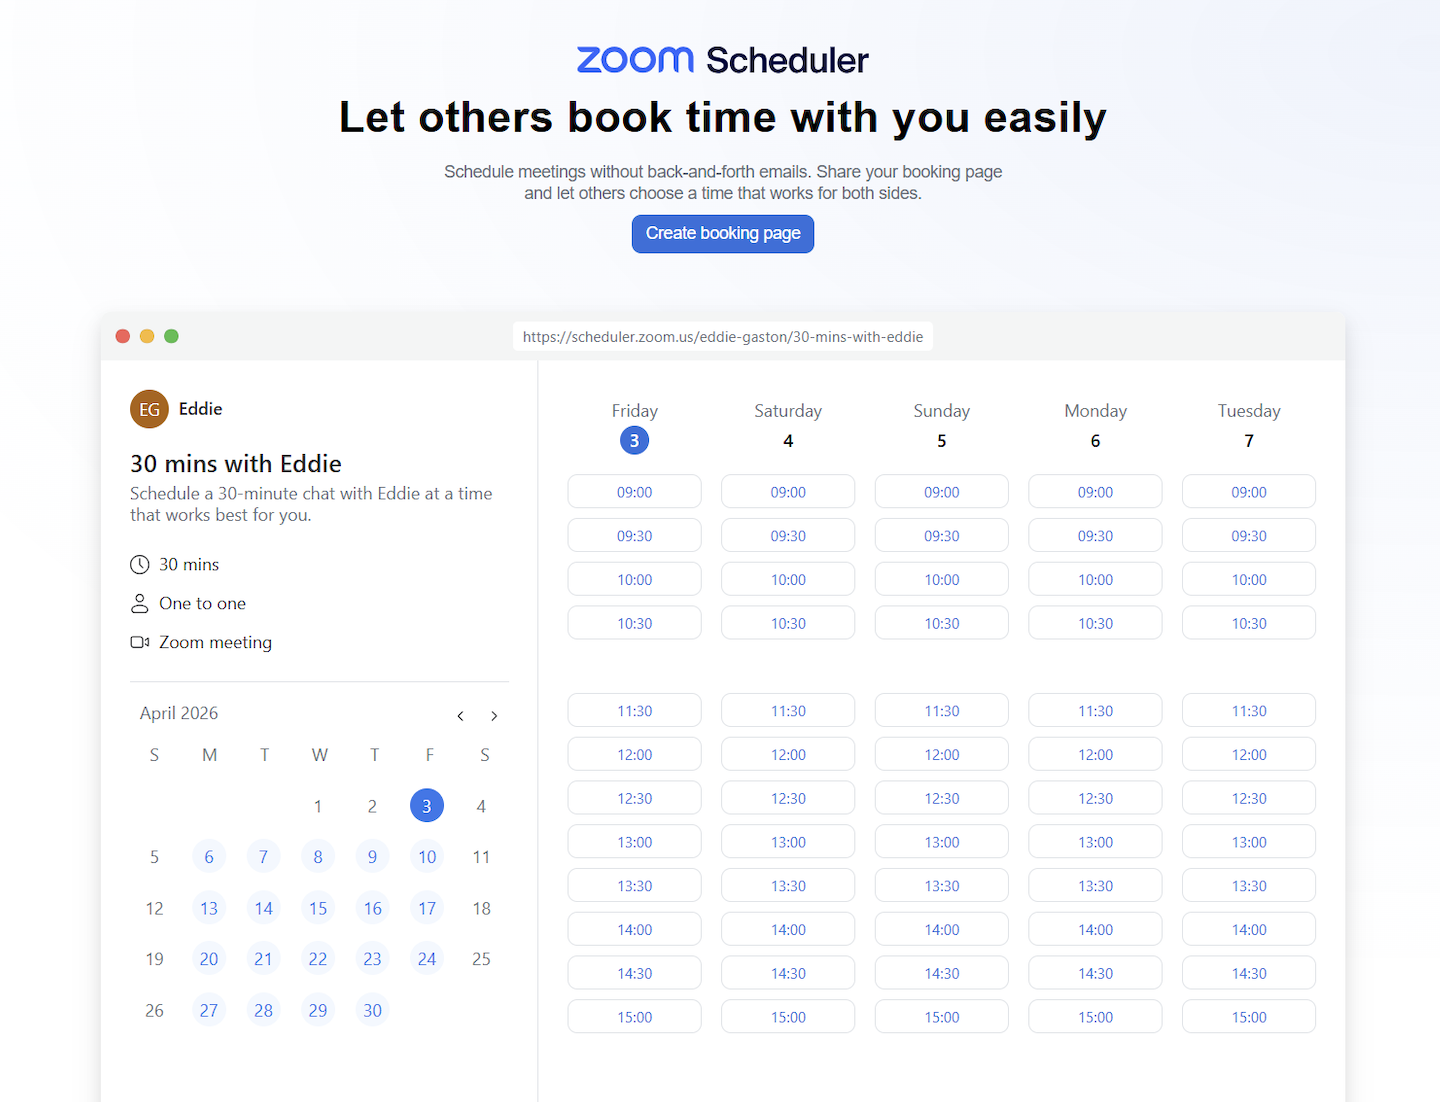This screenshot has width=1440, height=1102.
Task: Go to previous month with left chevron
Action: tap(460, 716)
